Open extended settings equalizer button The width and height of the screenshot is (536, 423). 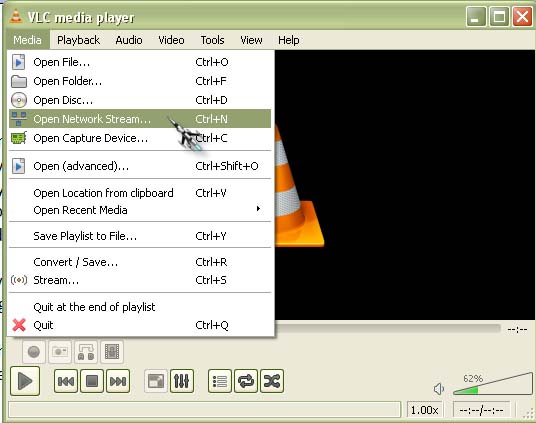coord(182,381)
